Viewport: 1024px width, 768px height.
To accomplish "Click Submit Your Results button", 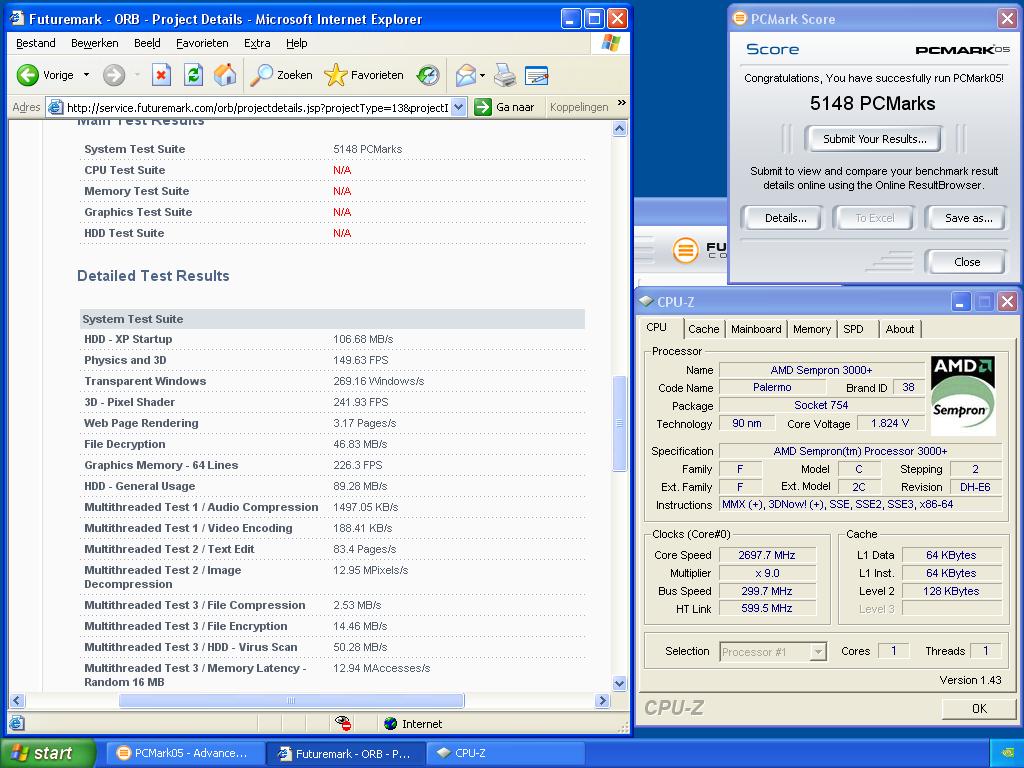I will (x=874, y=139).
